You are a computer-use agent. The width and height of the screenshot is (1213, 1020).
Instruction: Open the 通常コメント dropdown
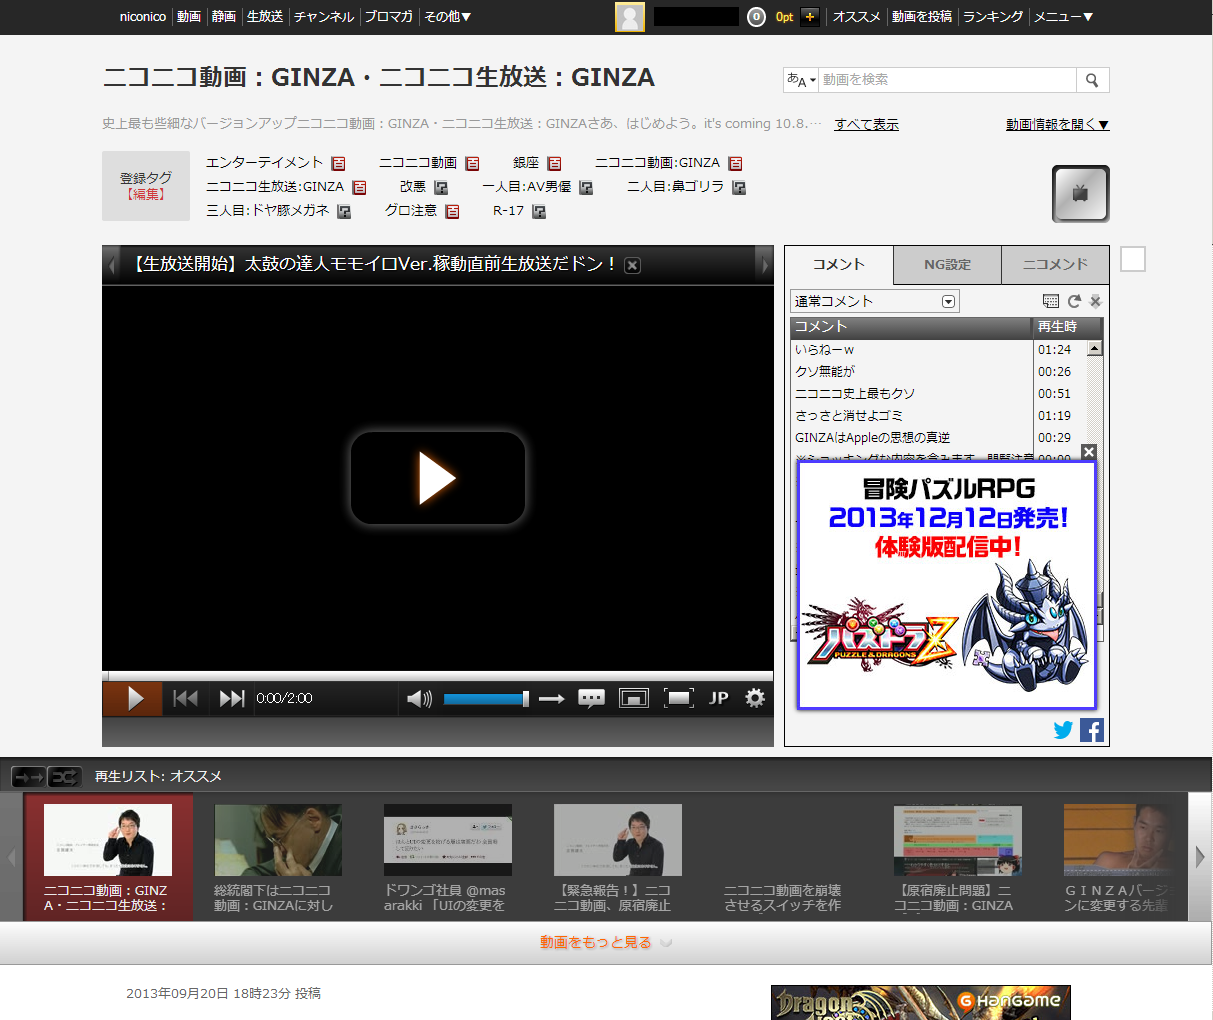875,301
